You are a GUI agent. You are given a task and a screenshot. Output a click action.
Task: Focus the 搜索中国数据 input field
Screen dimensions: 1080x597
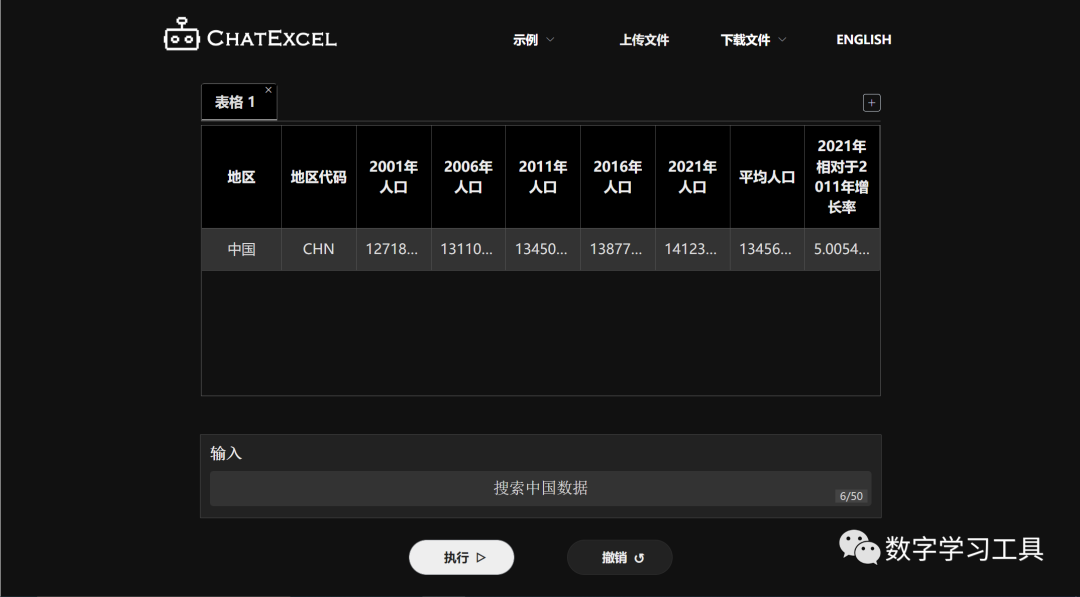click(x=540, y=488)
